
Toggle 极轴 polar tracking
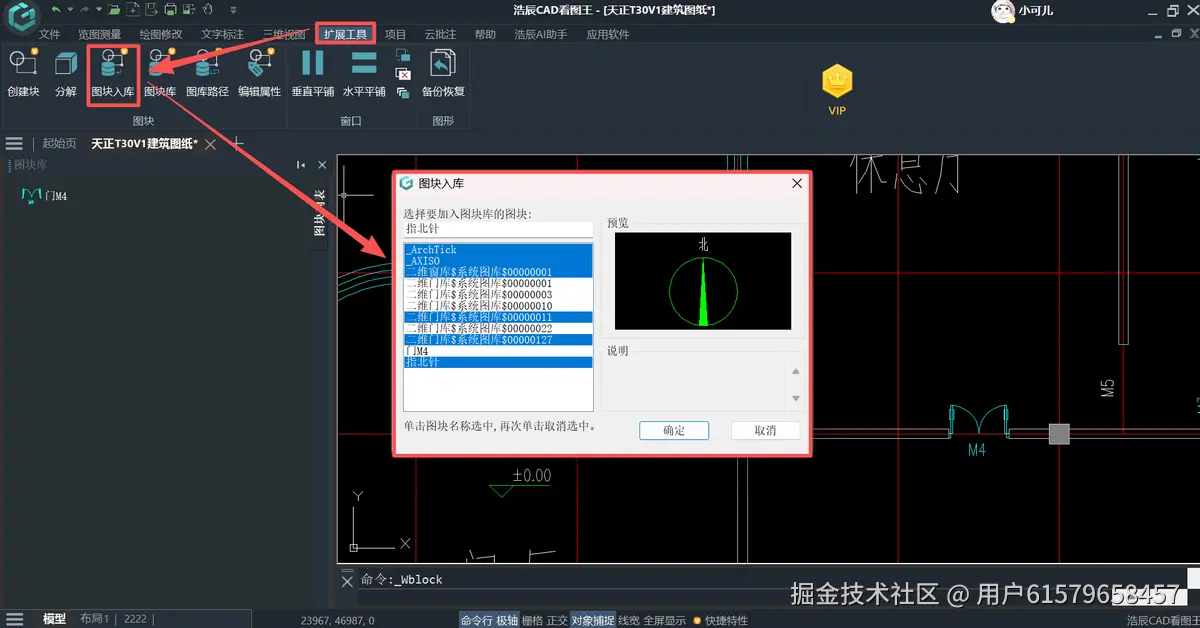(507, 620)
